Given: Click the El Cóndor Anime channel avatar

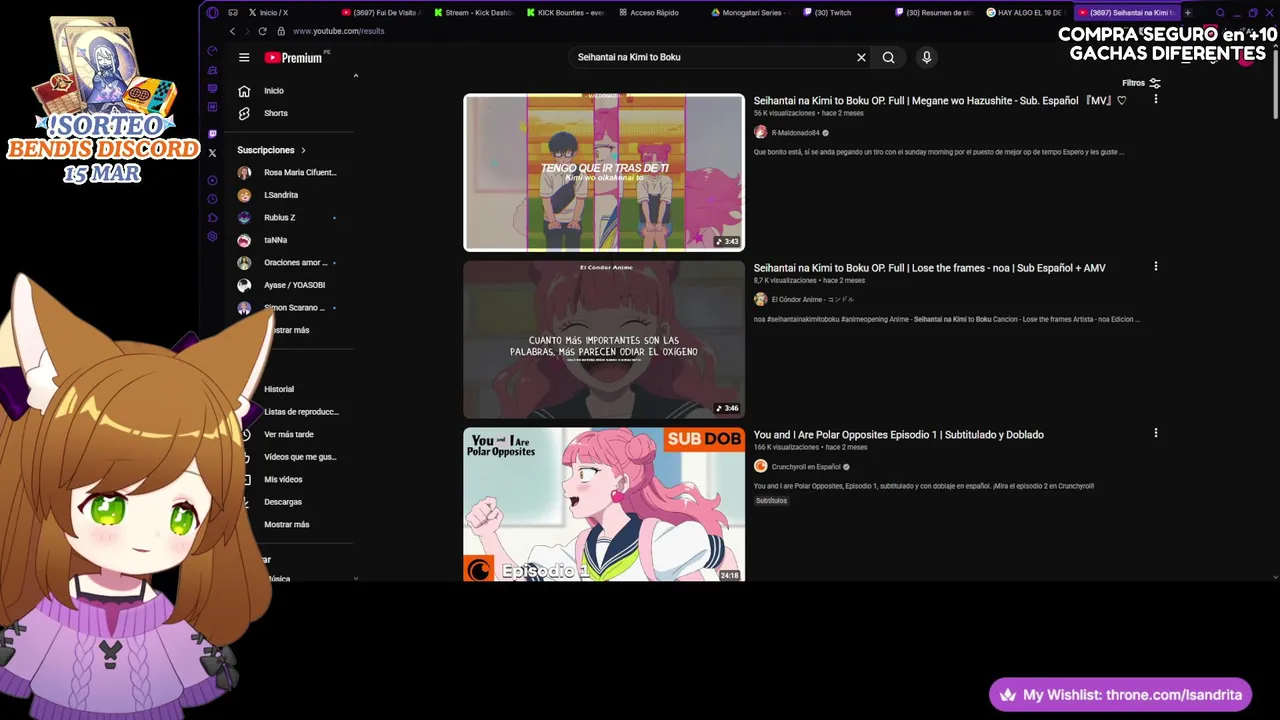Looking at the screenshot, I should (760, 299).
